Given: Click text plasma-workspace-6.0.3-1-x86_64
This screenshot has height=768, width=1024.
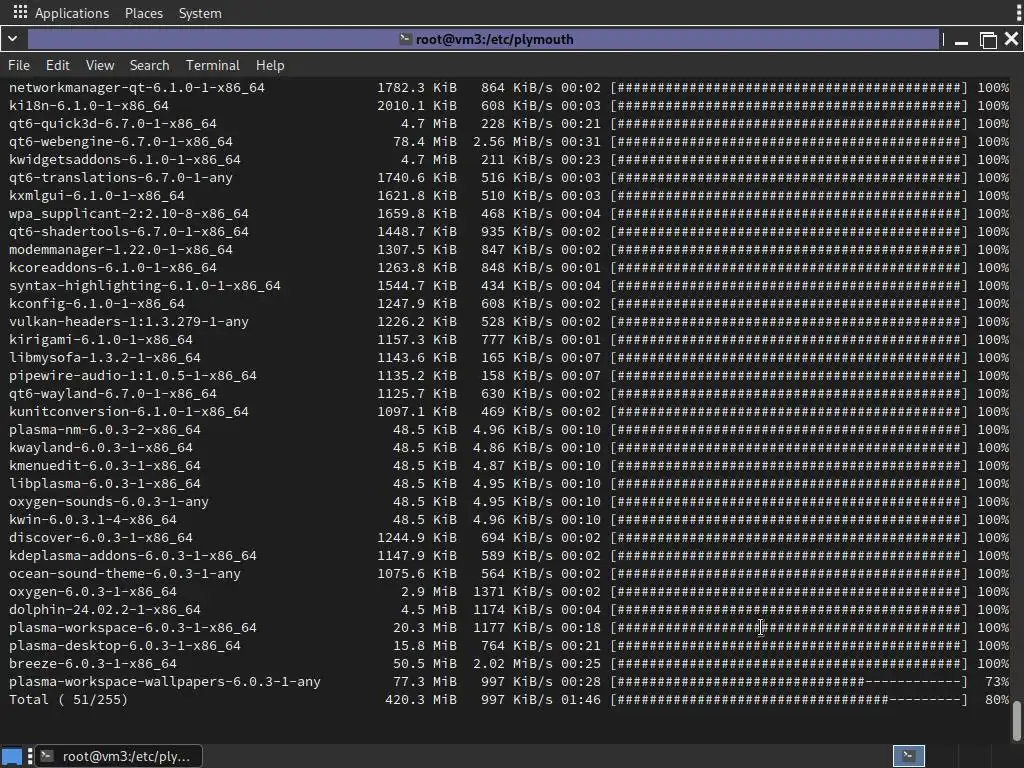Looking at the screenshot, I should pyautogui.click(x=133, y=628).
